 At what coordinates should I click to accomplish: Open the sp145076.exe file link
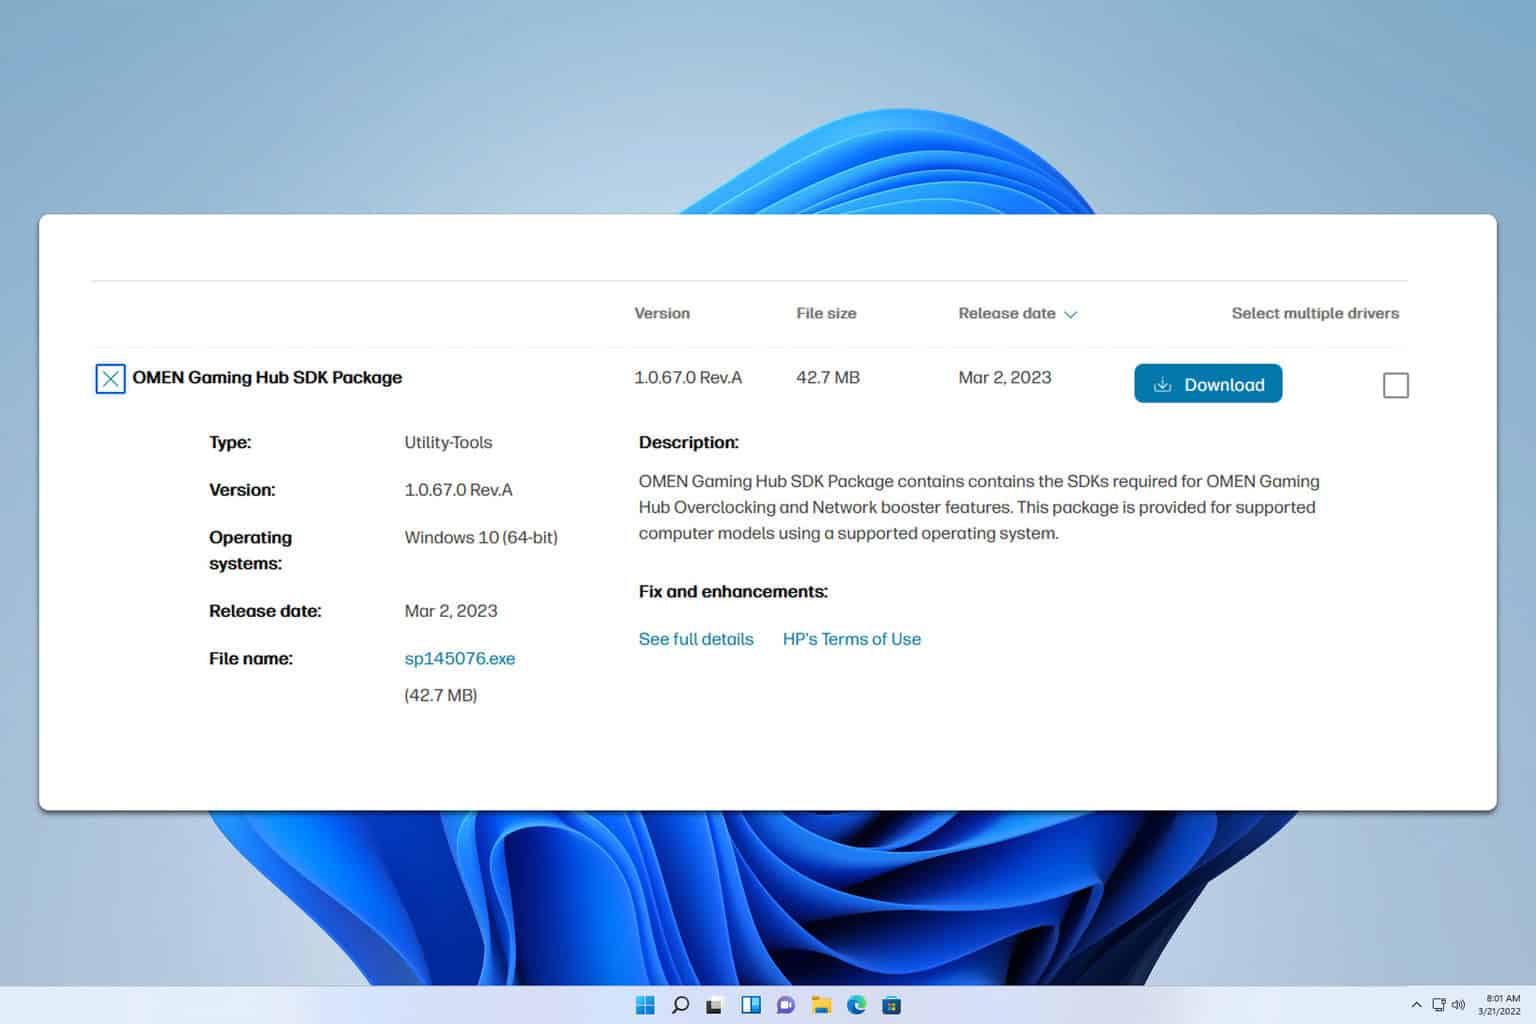tap(460, 658)
